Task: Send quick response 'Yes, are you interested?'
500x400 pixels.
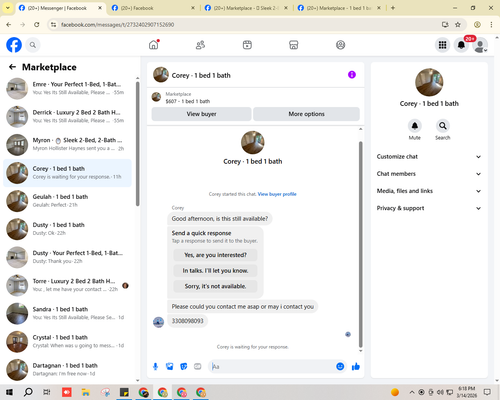Action: pos(215,255)
